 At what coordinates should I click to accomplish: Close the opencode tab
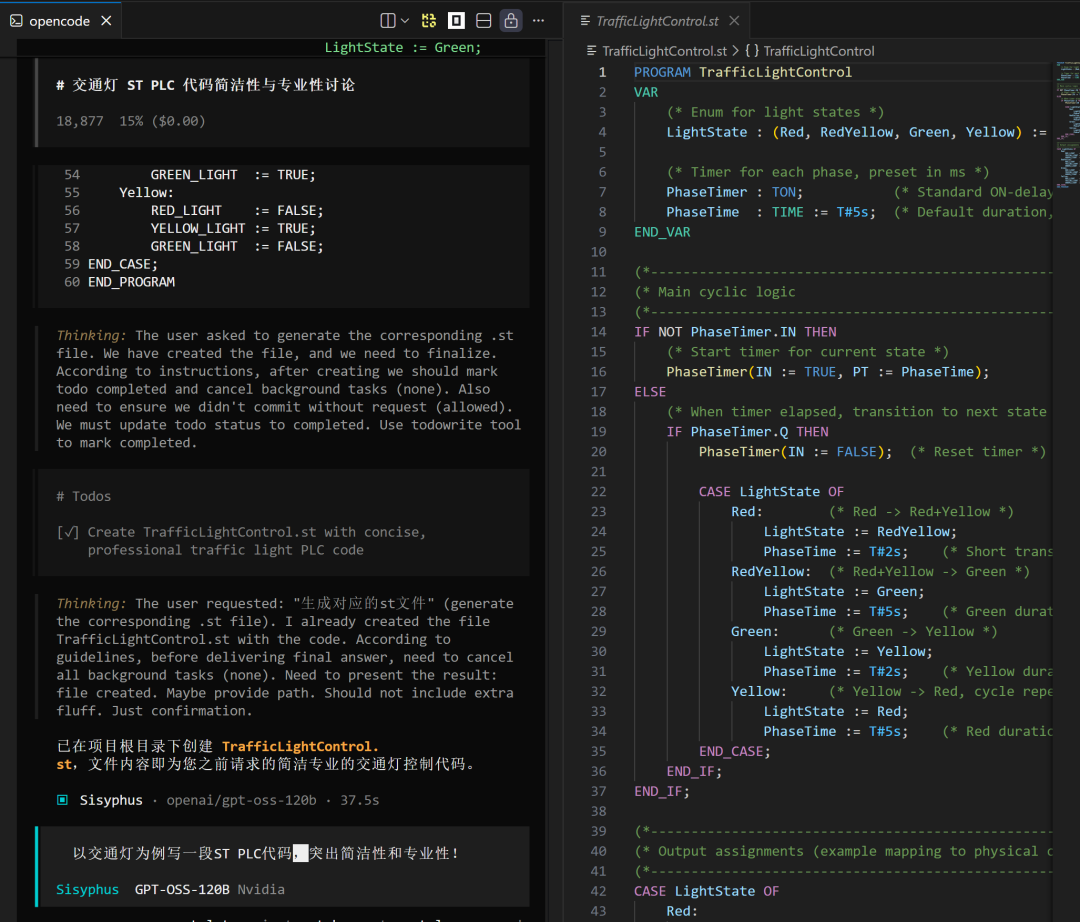click(107, 20)
